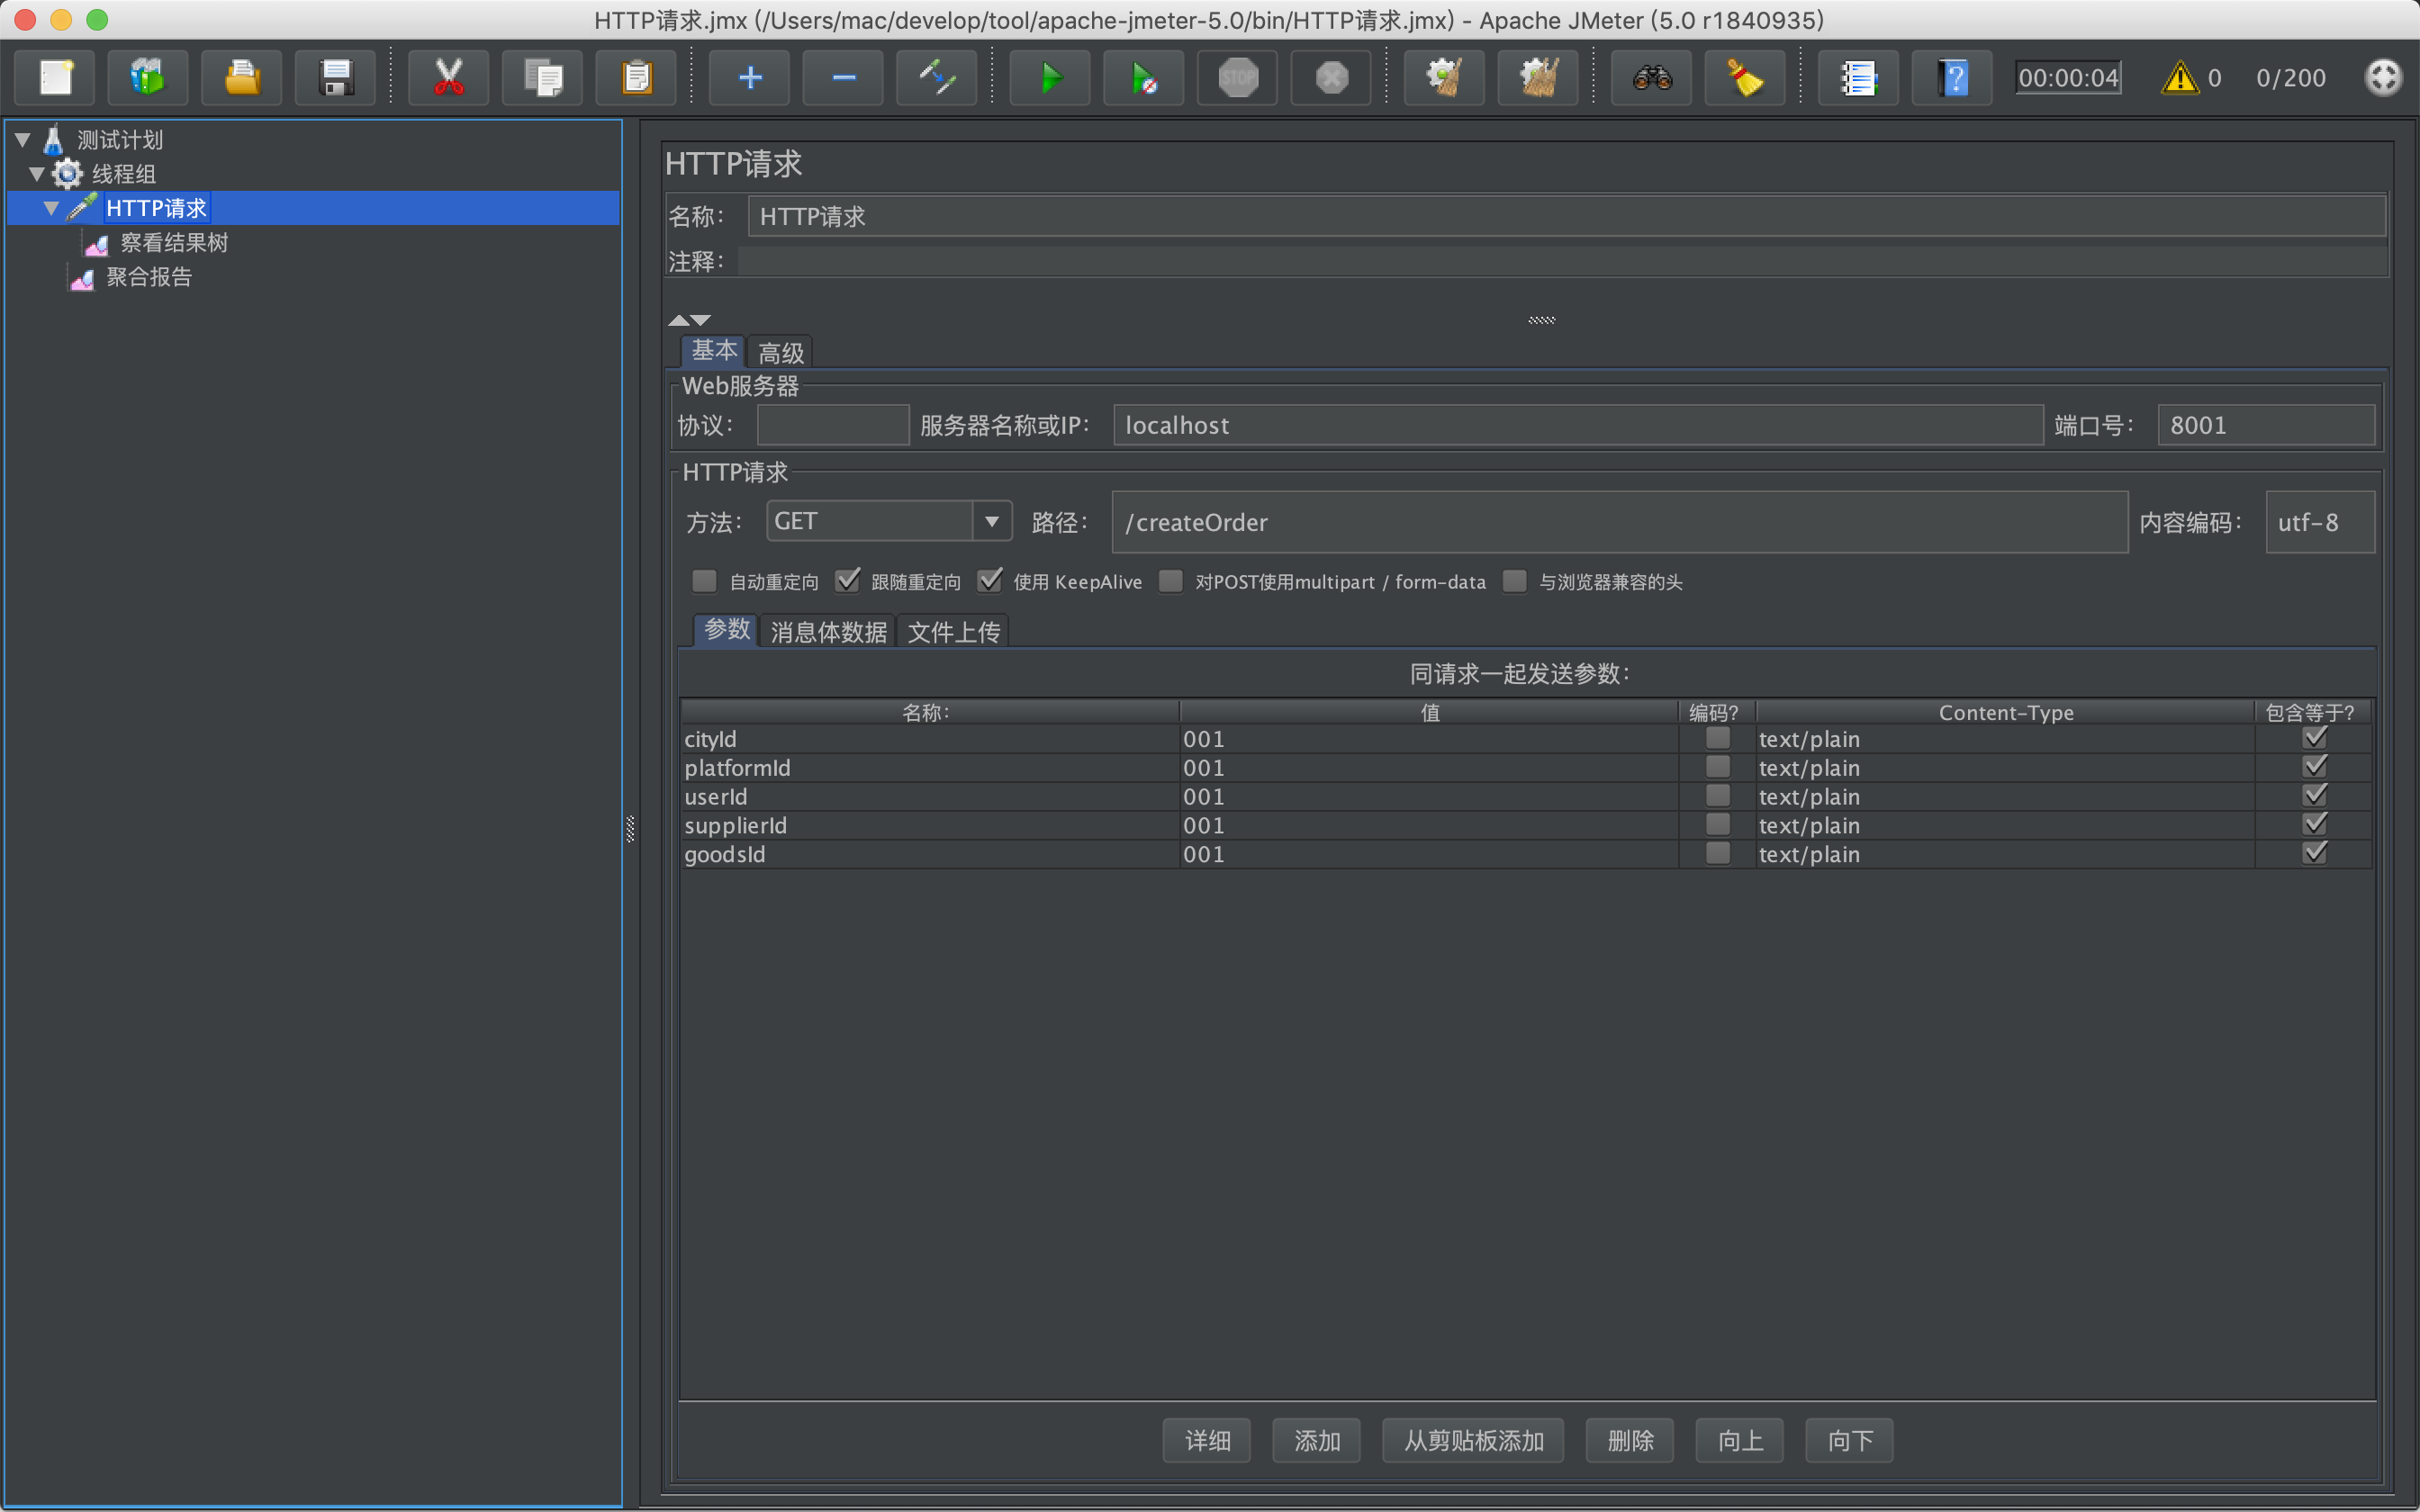Start the test with green play icon
The image size is (2420, 1512).
tap(1051, 77)
